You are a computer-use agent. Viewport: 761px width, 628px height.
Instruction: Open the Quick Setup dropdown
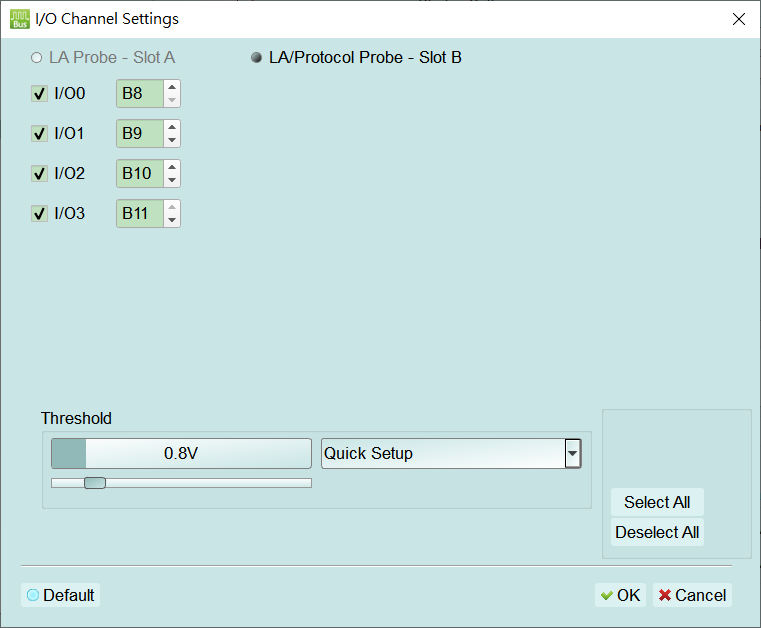[x=451, y=453]
